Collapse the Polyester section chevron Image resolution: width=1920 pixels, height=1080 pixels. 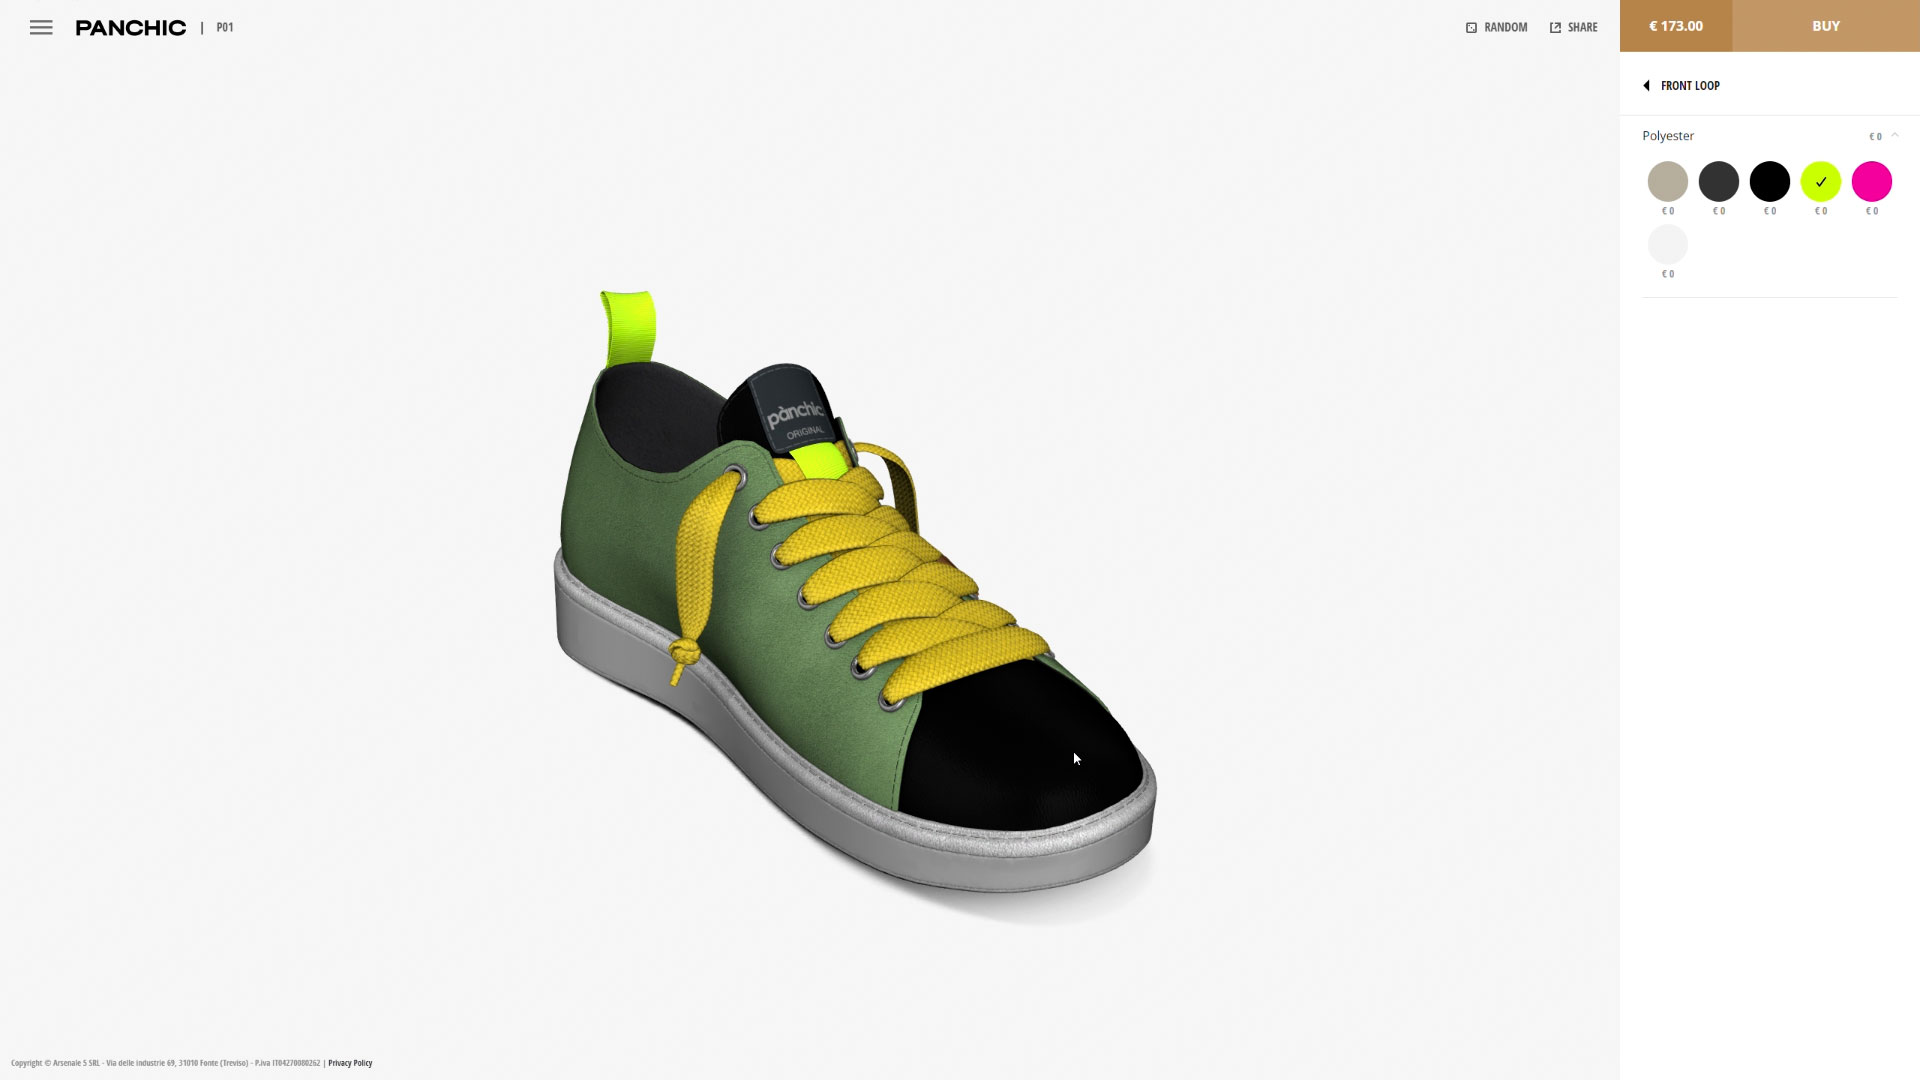point(1894,136)
